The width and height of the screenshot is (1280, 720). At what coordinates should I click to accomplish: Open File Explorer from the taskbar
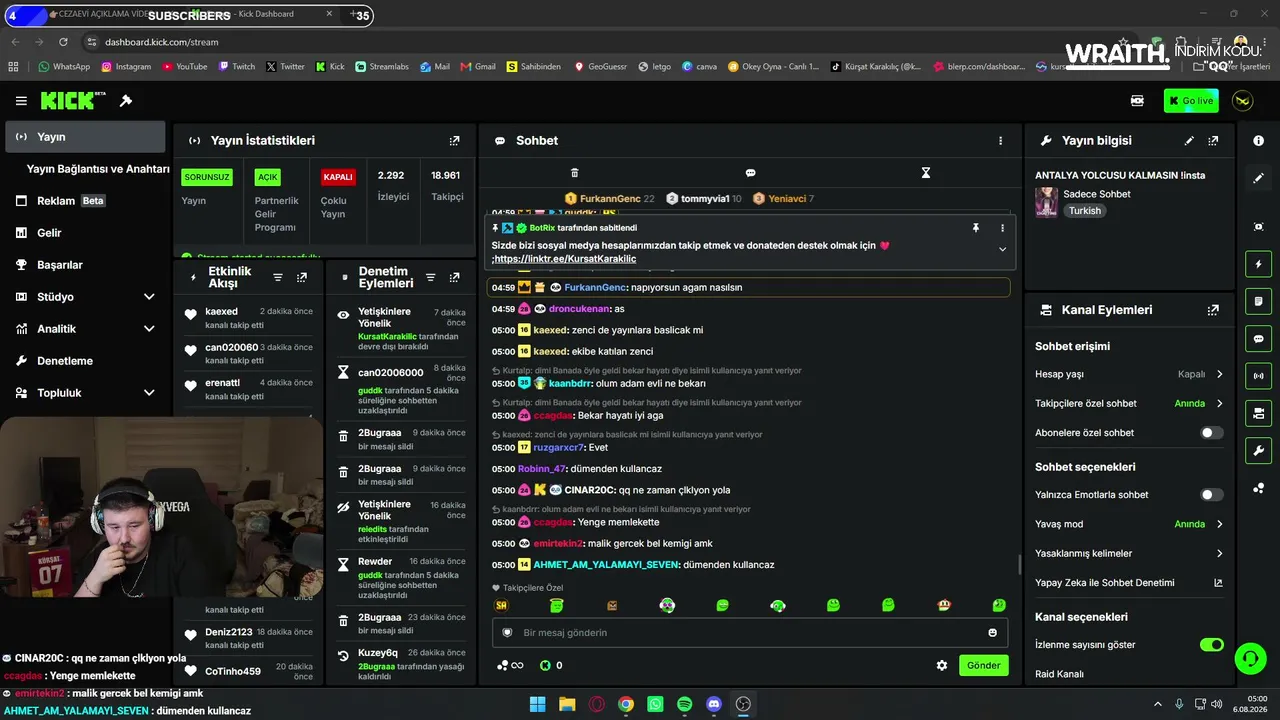point(567,704)
